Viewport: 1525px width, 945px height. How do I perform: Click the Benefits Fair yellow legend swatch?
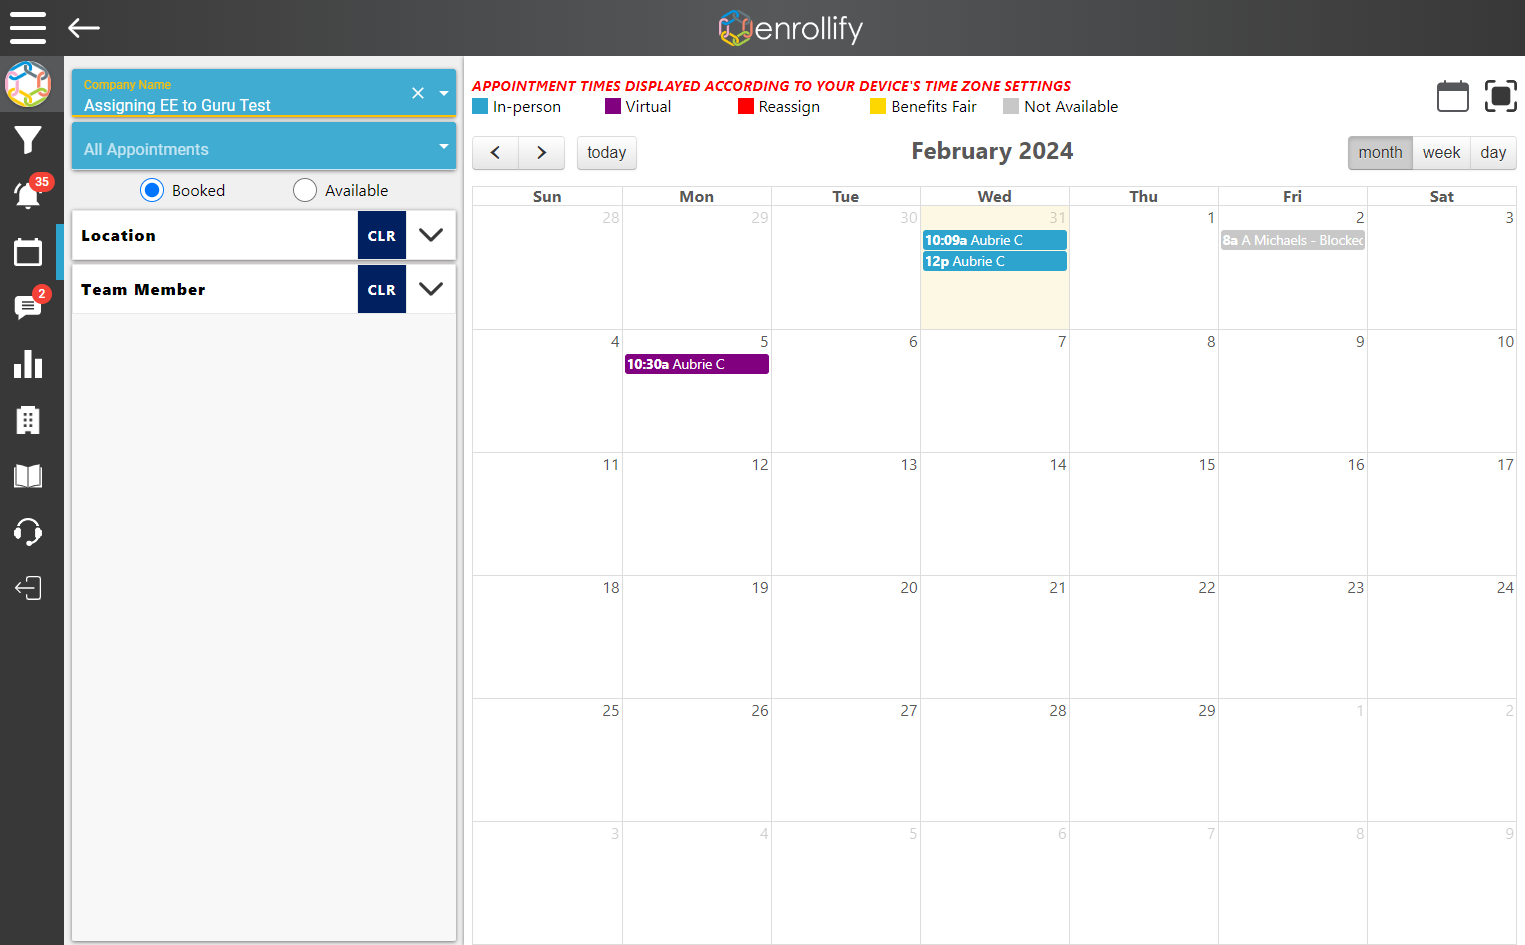point(878,106)
